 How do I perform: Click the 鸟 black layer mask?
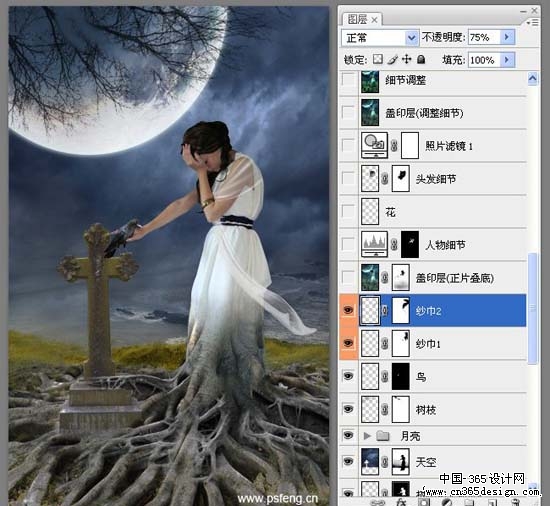401,376
